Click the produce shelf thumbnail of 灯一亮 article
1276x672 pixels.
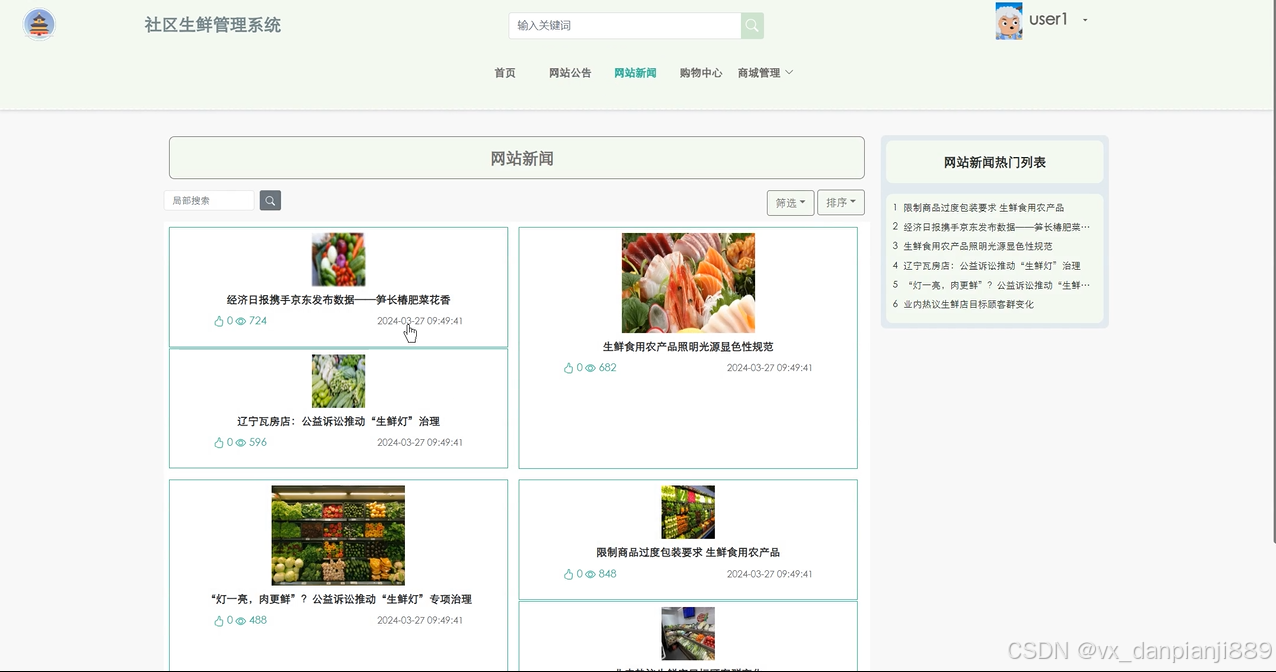(x=338, y=535)
